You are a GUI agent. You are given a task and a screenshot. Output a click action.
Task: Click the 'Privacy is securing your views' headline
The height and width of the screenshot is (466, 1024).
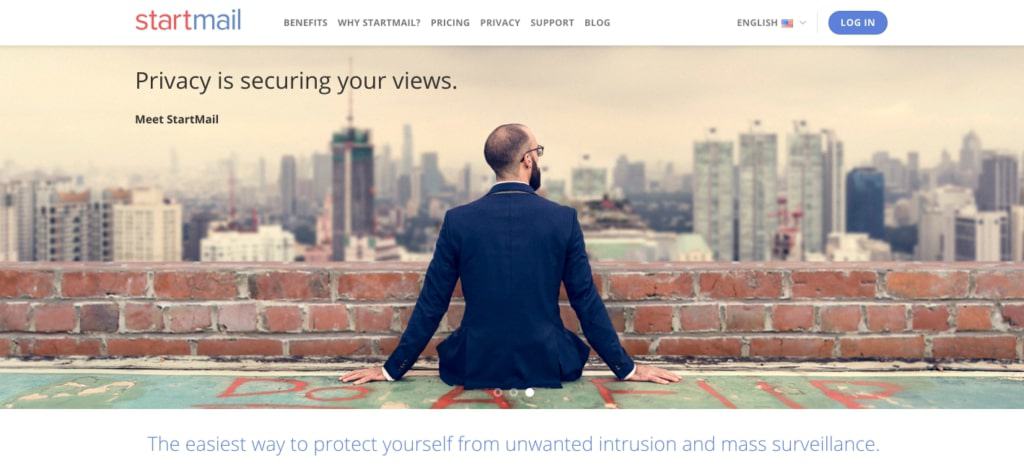coord(296,82)
